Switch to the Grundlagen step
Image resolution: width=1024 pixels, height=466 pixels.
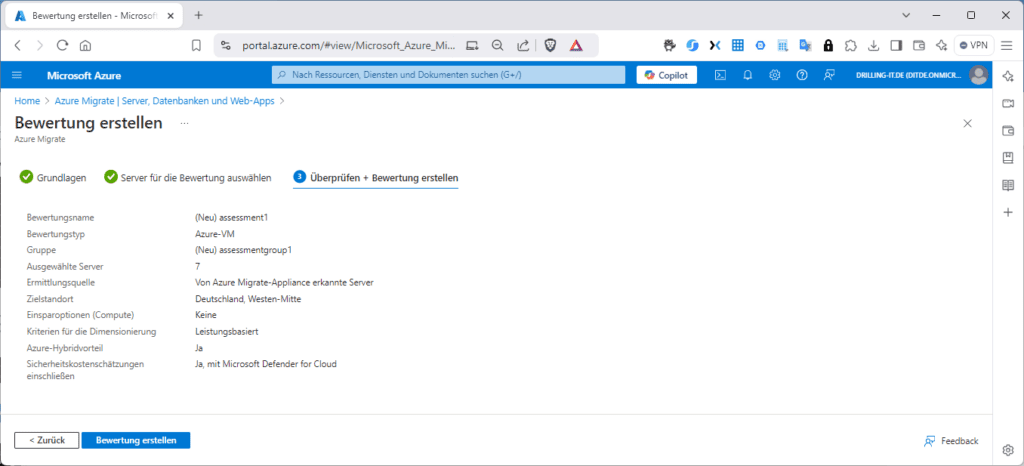click(53, 178)
